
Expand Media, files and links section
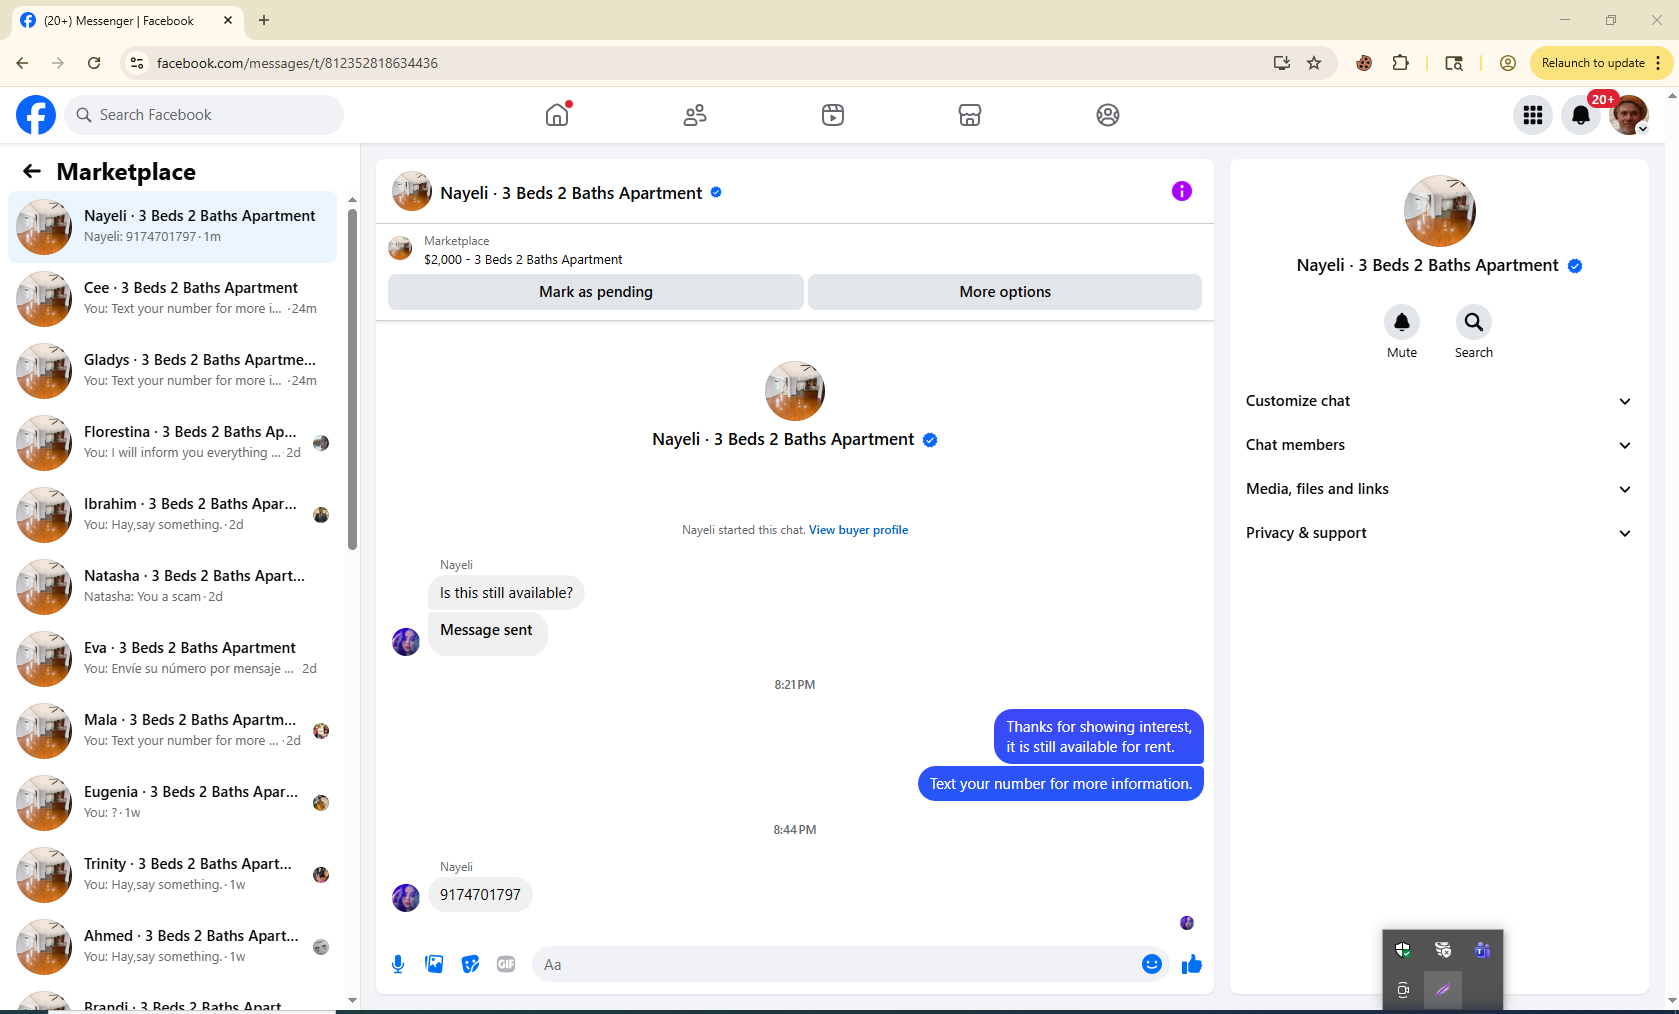coord(1439,489)
